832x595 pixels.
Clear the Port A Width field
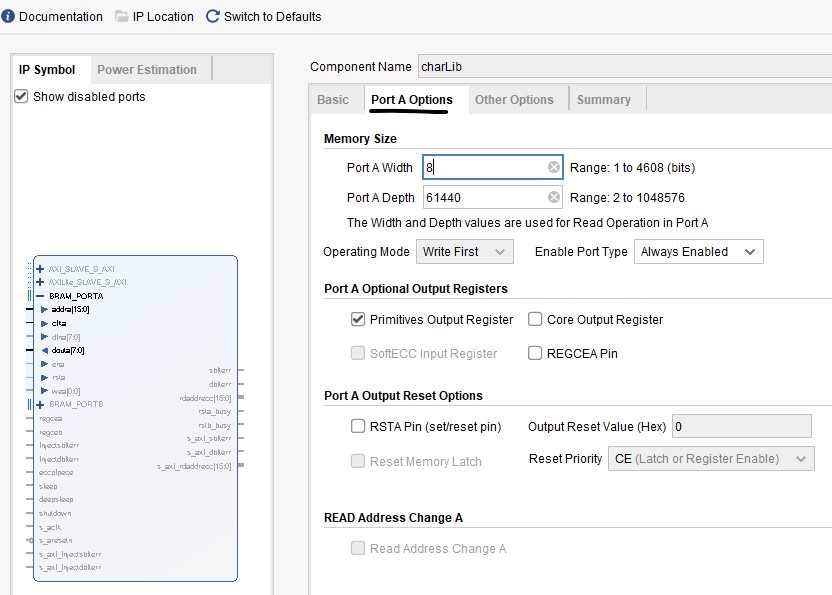tap(554, 167)
